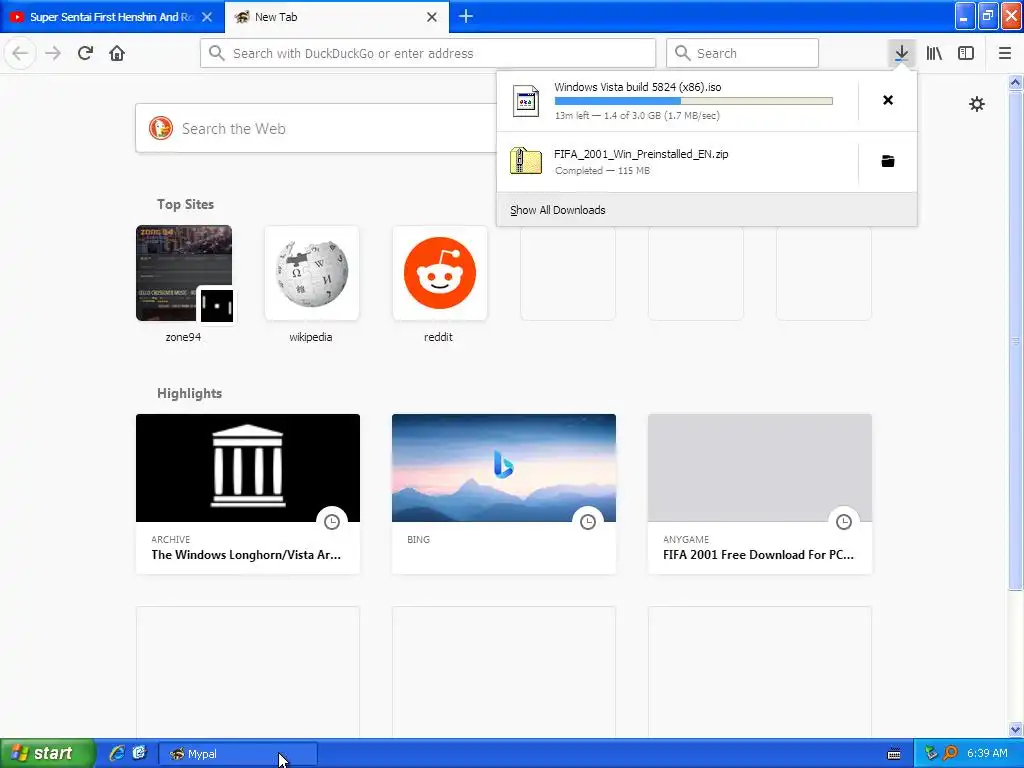Click the FIFA zip archive file icon
The height and width of the screenshot is (768, 1024).
[x=526, y=161]
